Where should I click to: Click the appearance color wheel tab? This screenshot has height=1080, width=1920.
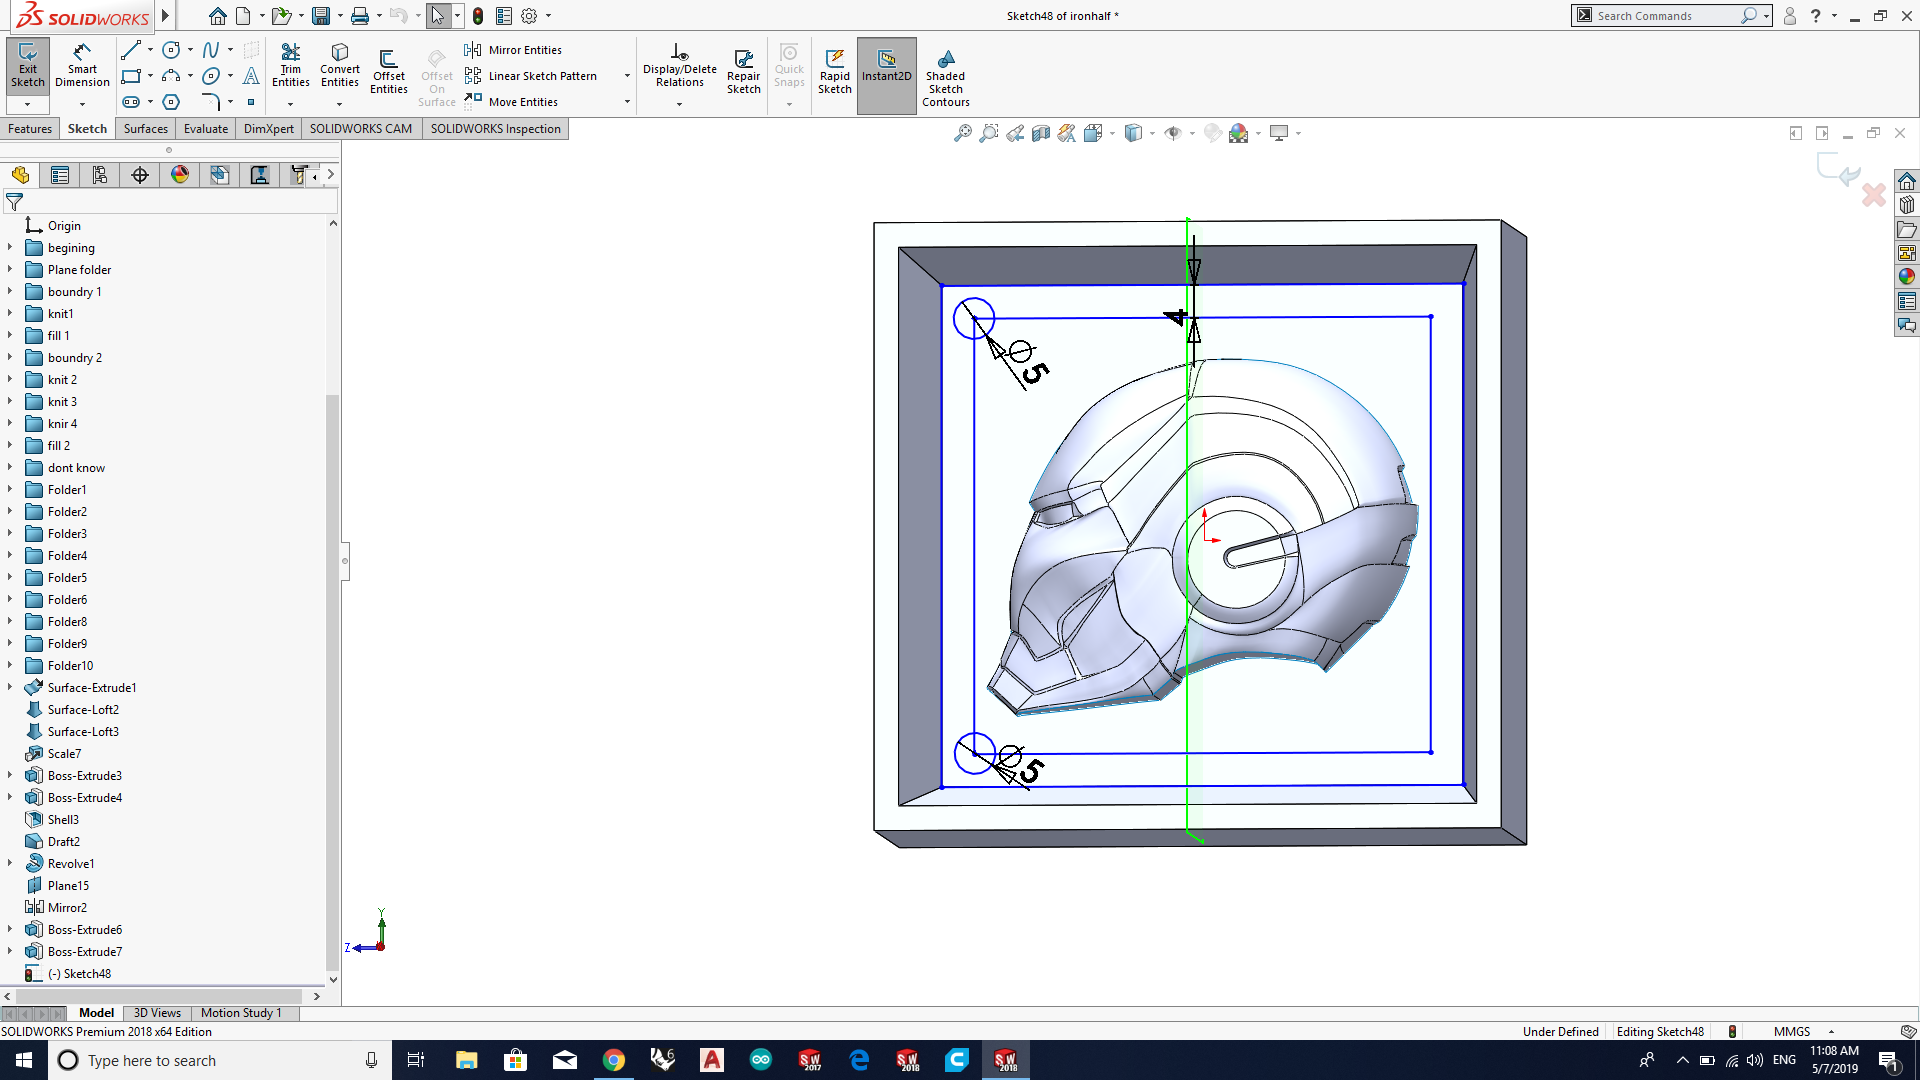point(180,175)
